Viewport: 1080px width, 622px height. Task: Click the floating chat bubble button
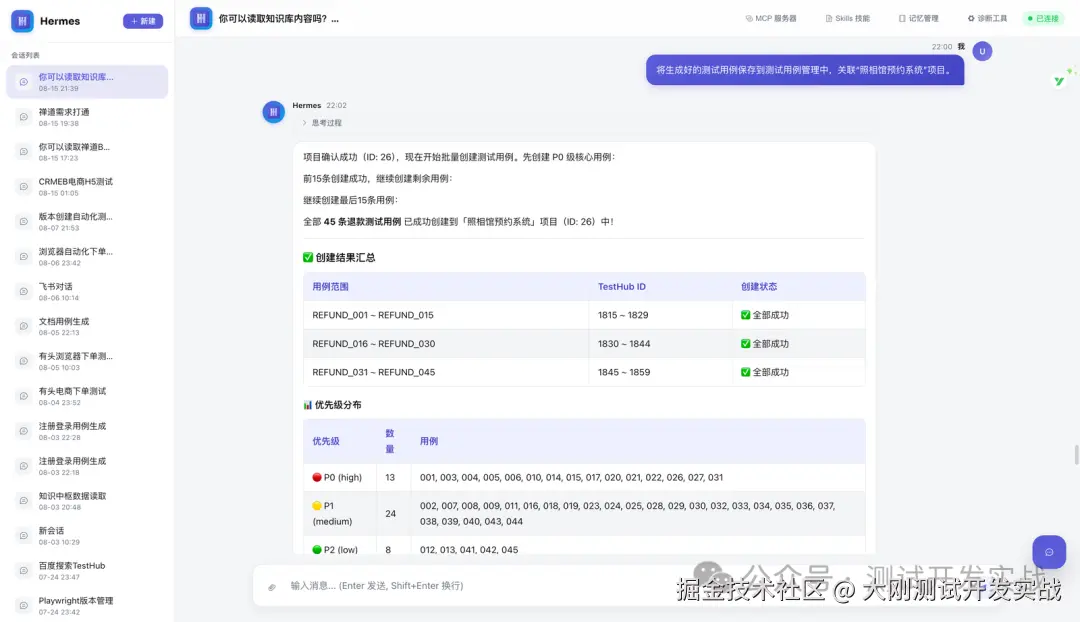pyautogui.click(x=1049, y=552)
